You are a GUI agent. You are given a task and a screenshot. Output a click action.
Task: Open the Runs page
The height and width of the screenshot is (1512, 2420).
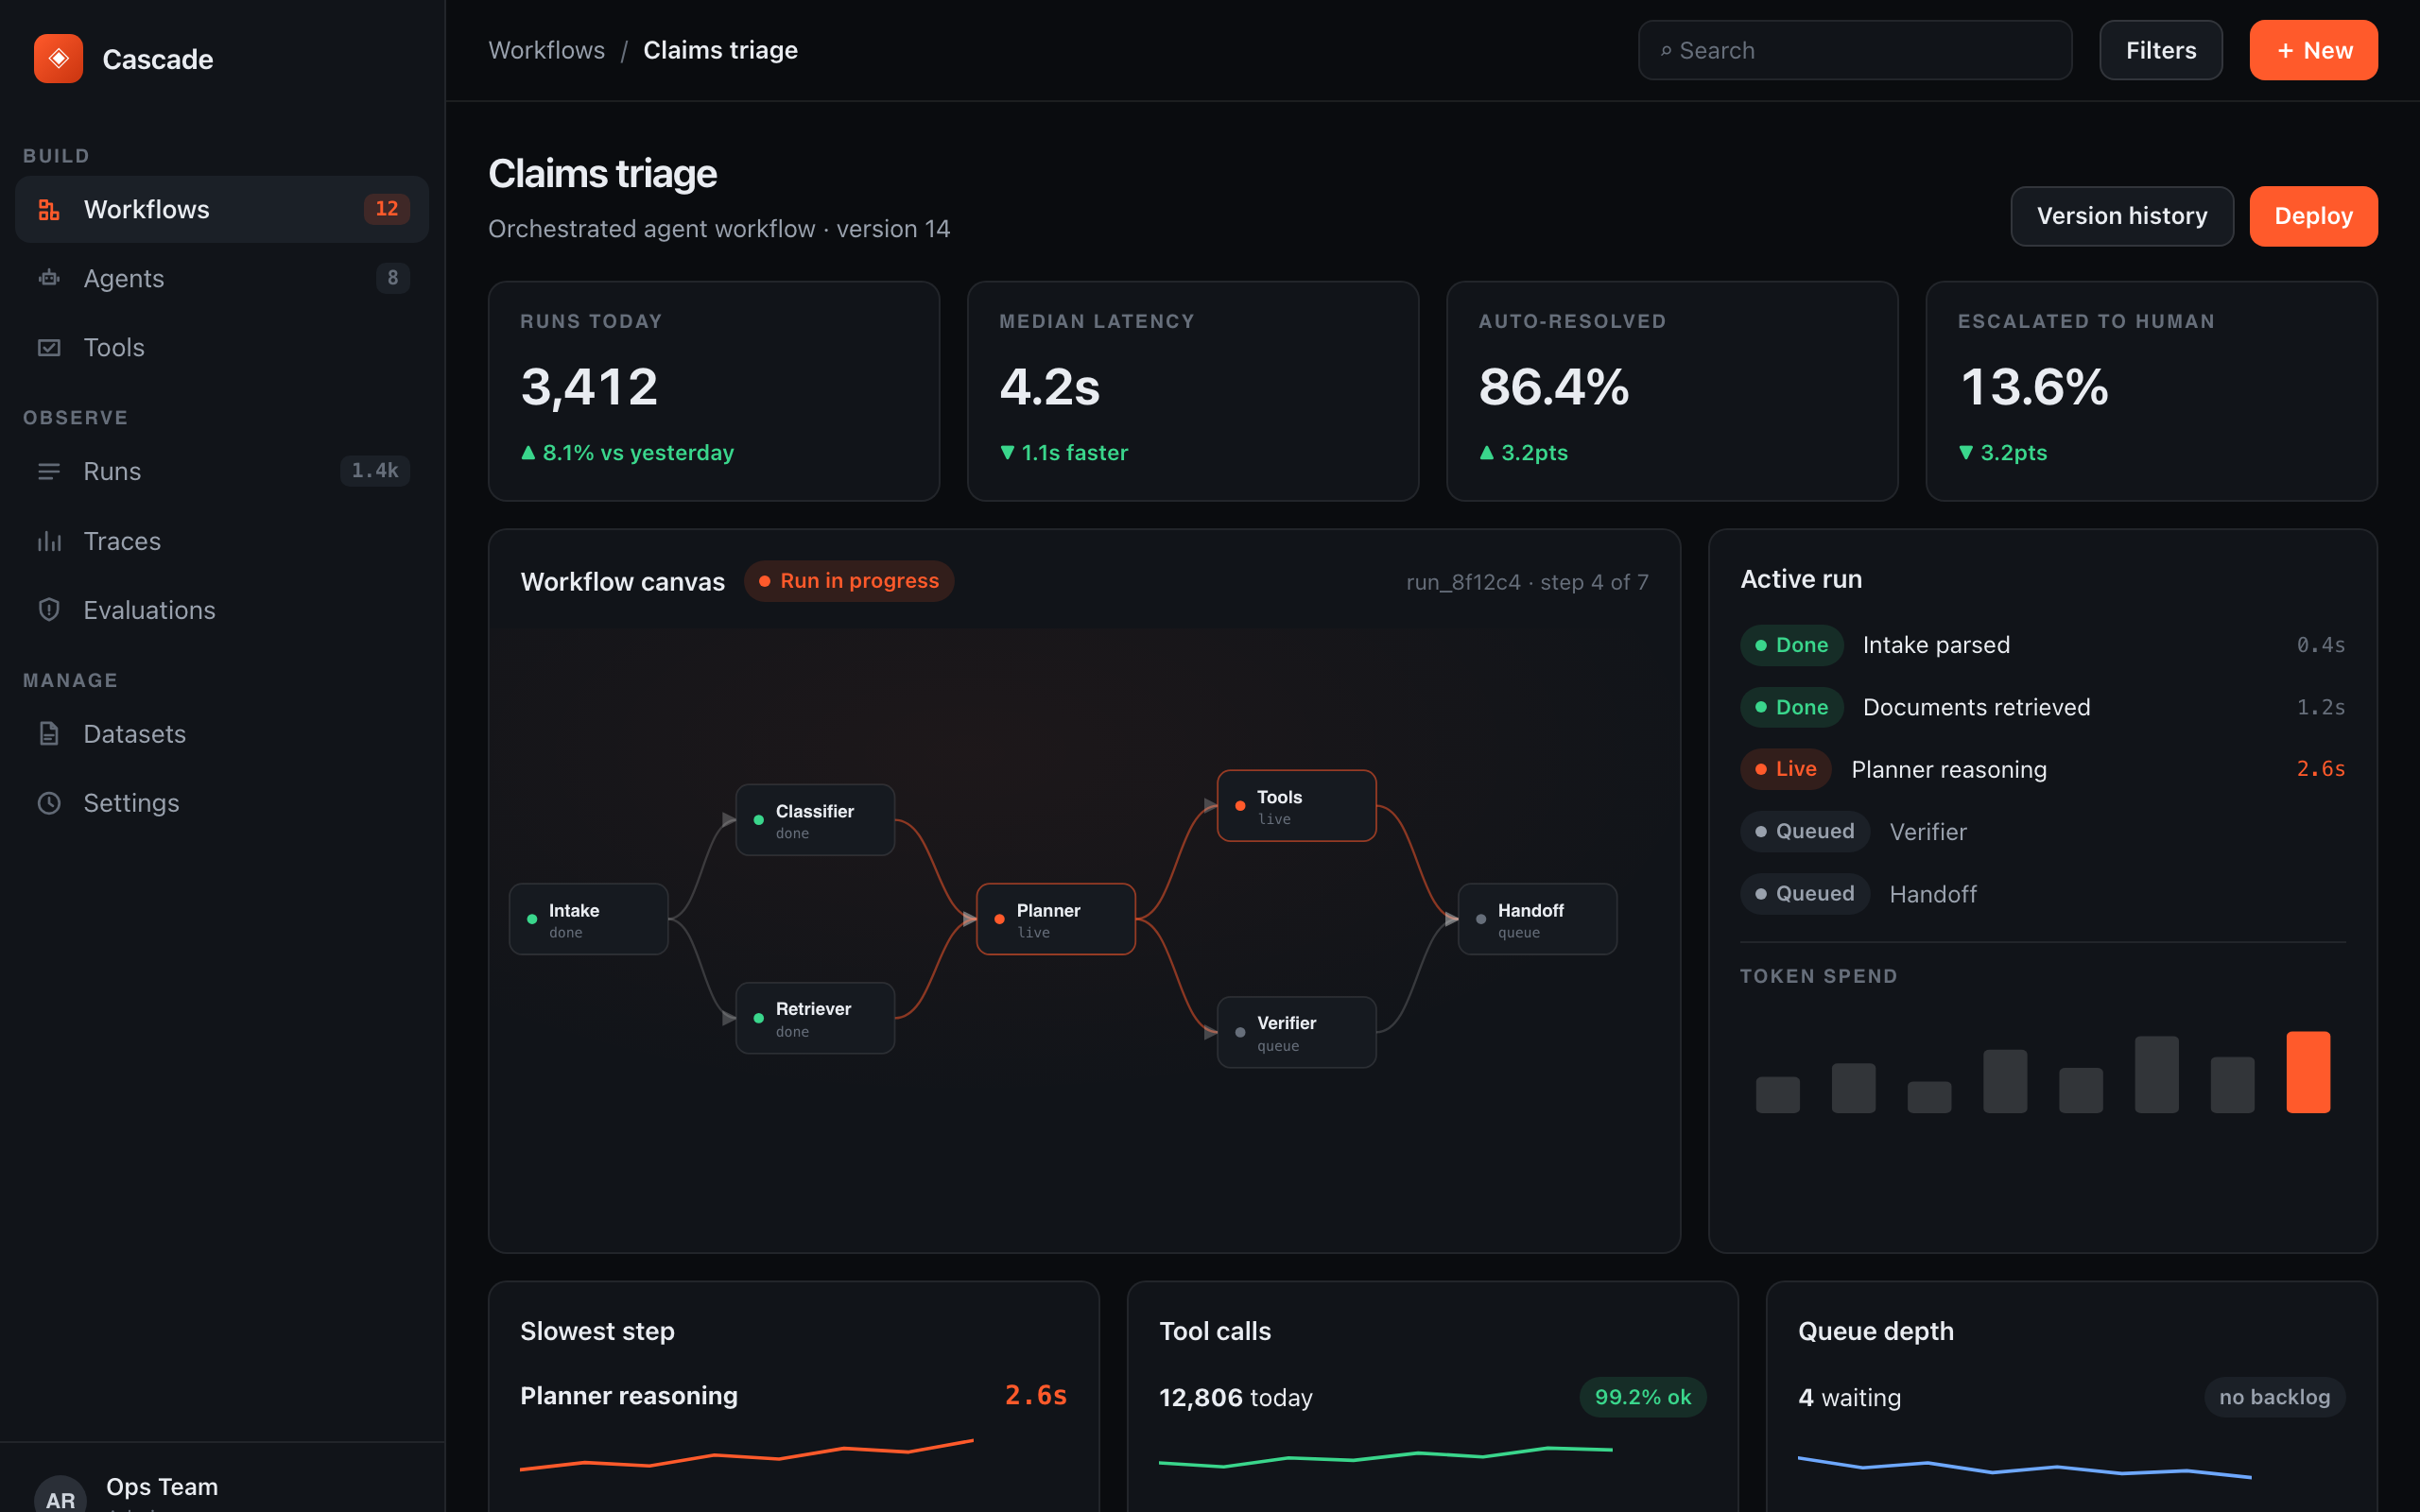(x=222, y=471)
